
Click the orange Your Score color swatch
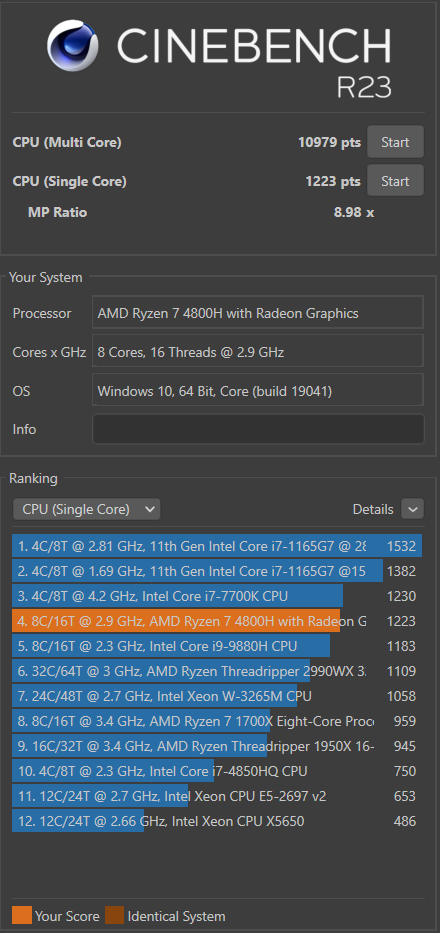(x=21, y=916)
